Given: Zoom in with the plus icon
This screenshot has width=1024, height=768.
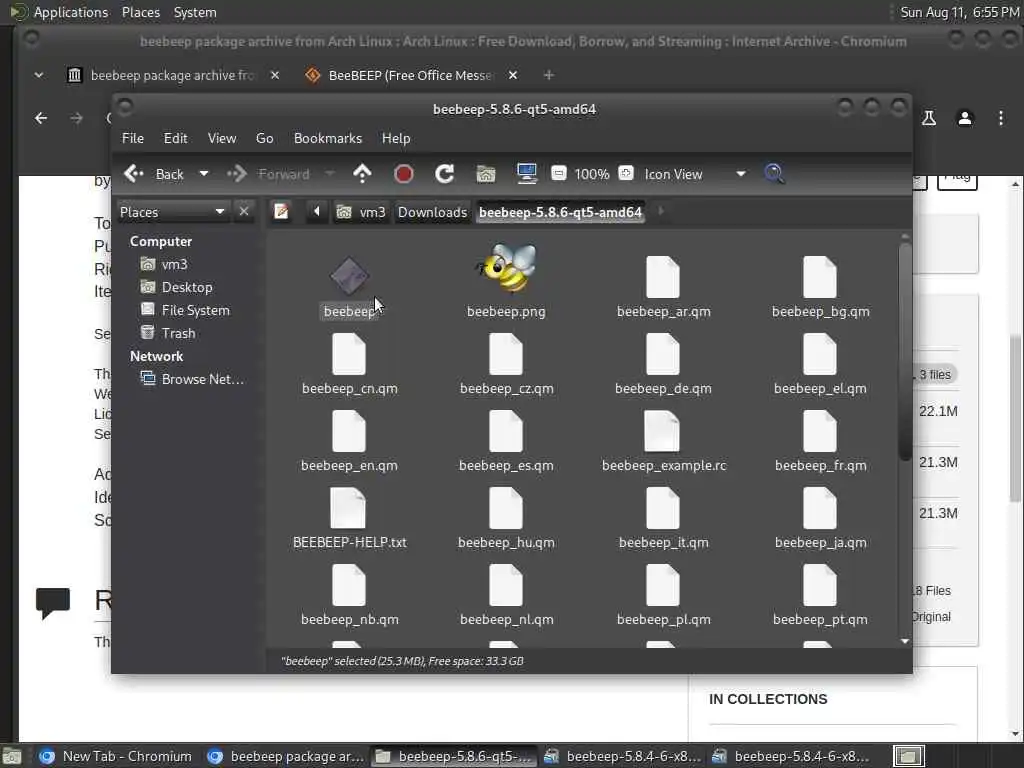Looking at the screenshot, I should 626,174.
